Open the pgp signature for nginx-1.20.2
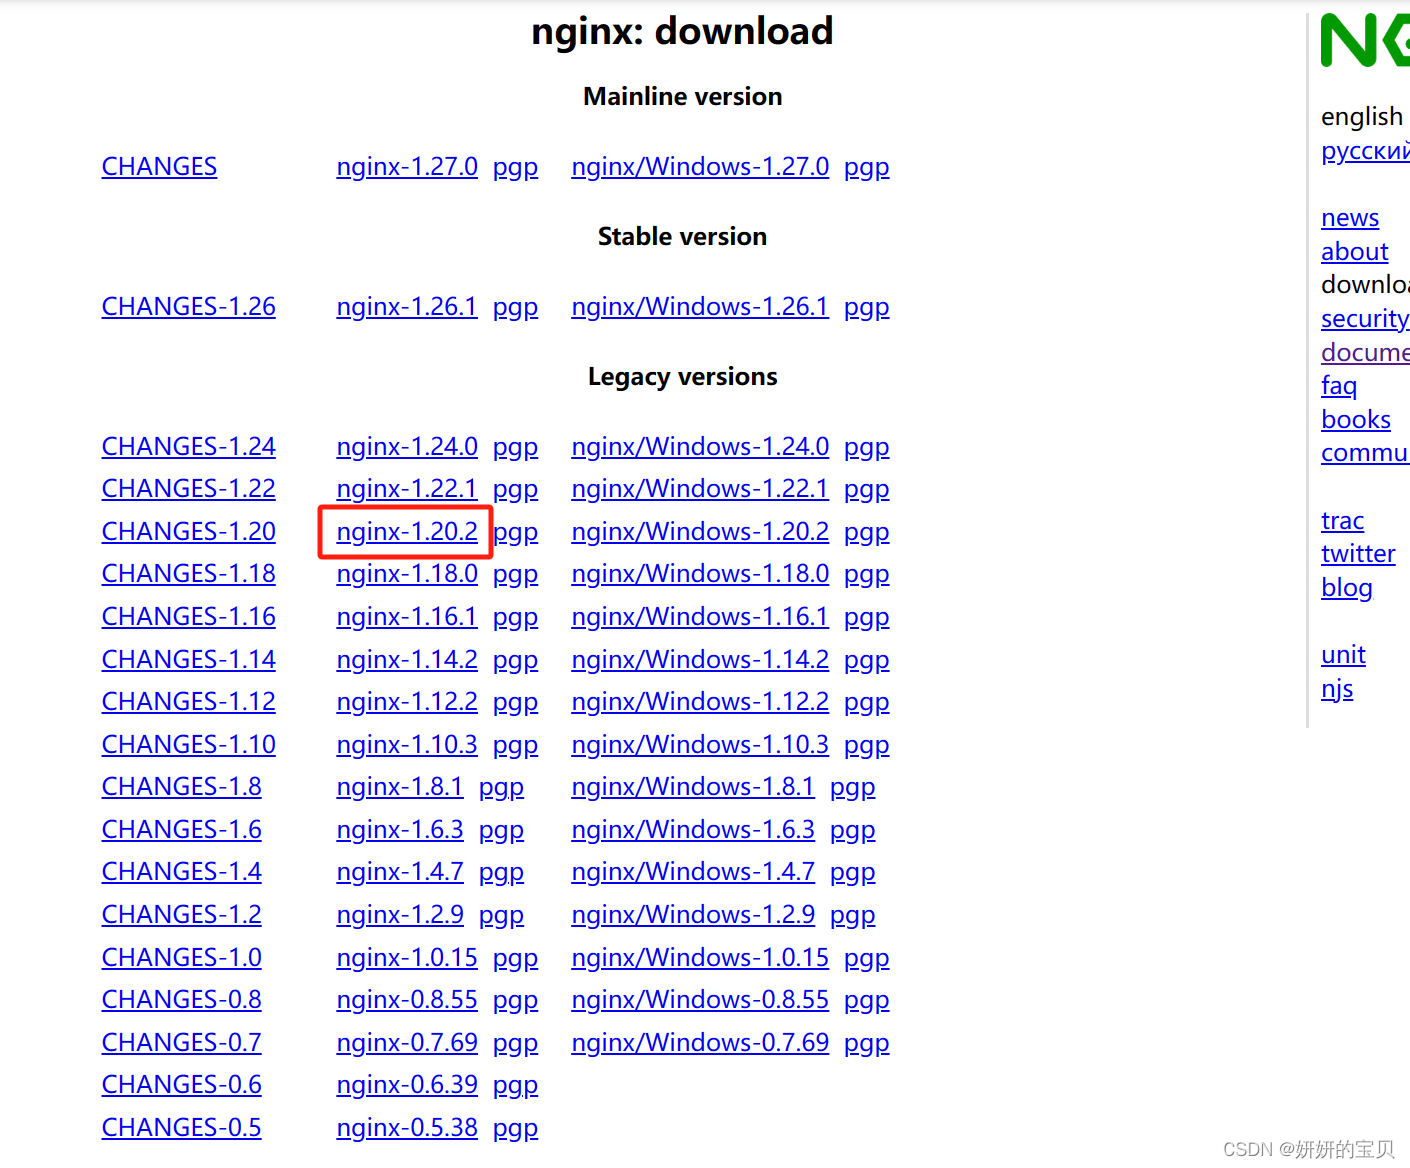The height and width of the screenshot is (1168, 1410). click(x=516, y=532)
